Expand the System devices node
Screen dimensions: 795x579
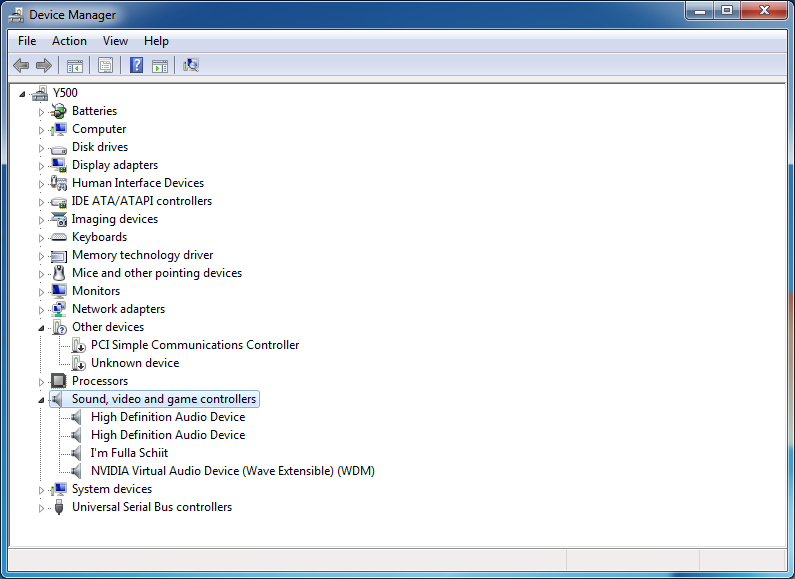41,490
